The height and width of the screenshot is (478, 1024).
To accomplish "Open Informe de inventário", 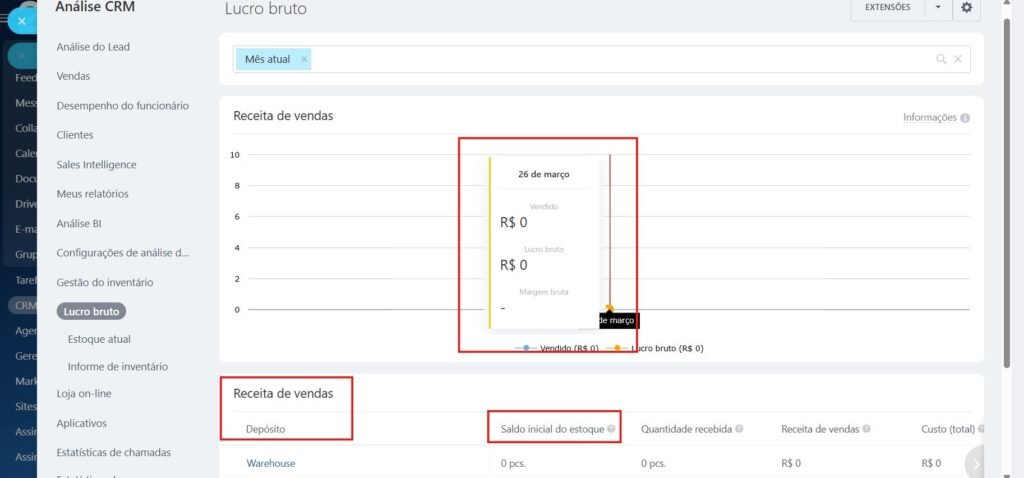I will point(118,367).
